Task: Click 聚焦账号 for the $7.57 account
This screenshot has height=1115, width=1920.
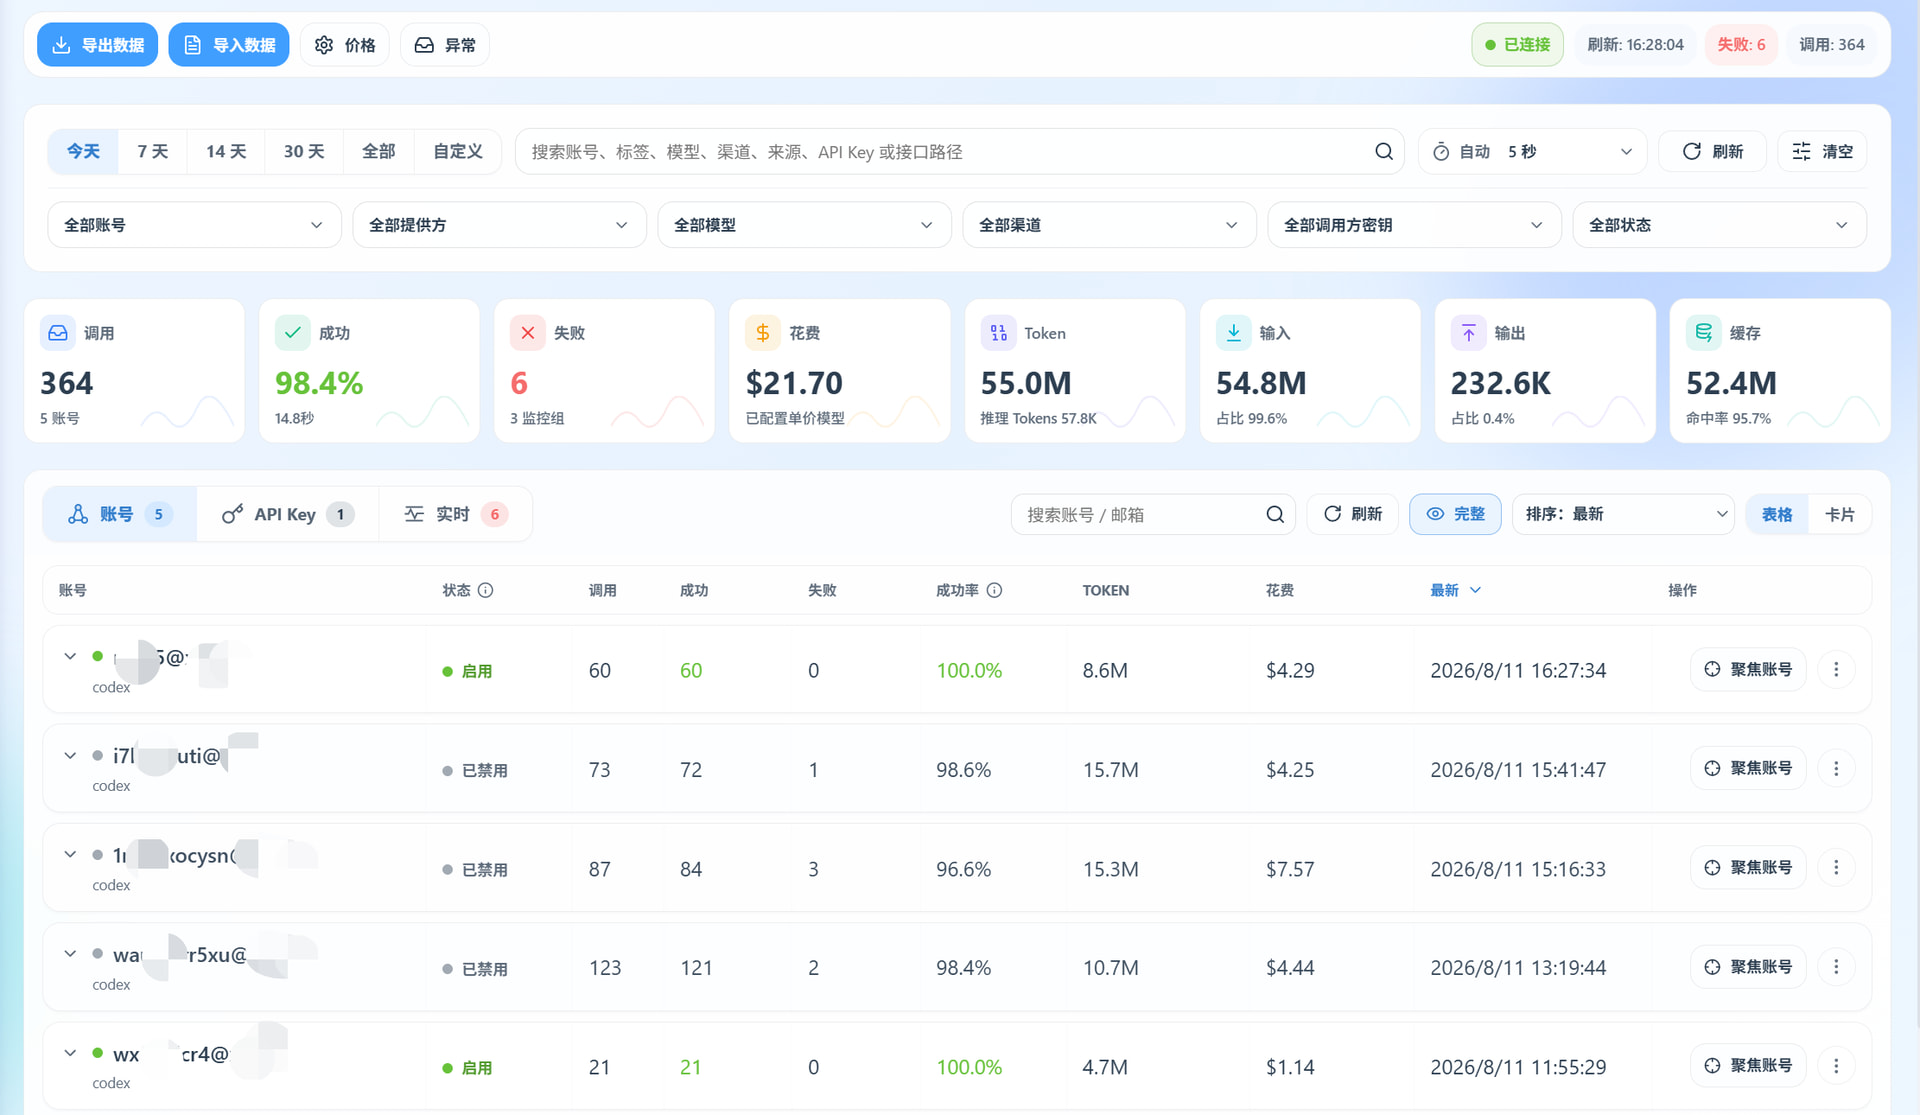Action: [1748, 867]
